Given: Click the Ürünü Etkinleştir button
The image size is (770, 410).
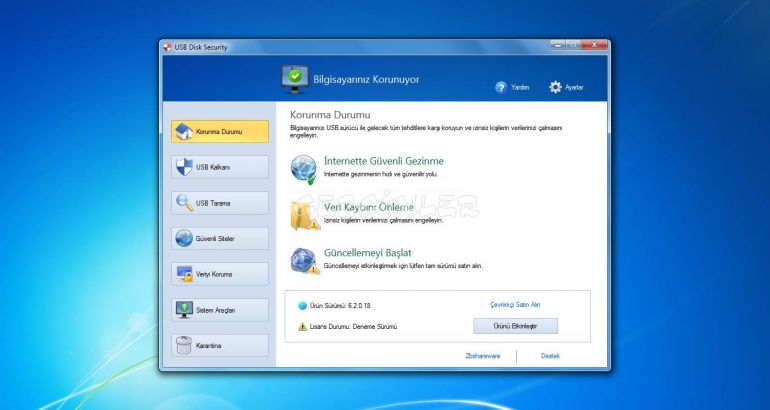Looking at the screenshot, I should [x=515, y=326].
